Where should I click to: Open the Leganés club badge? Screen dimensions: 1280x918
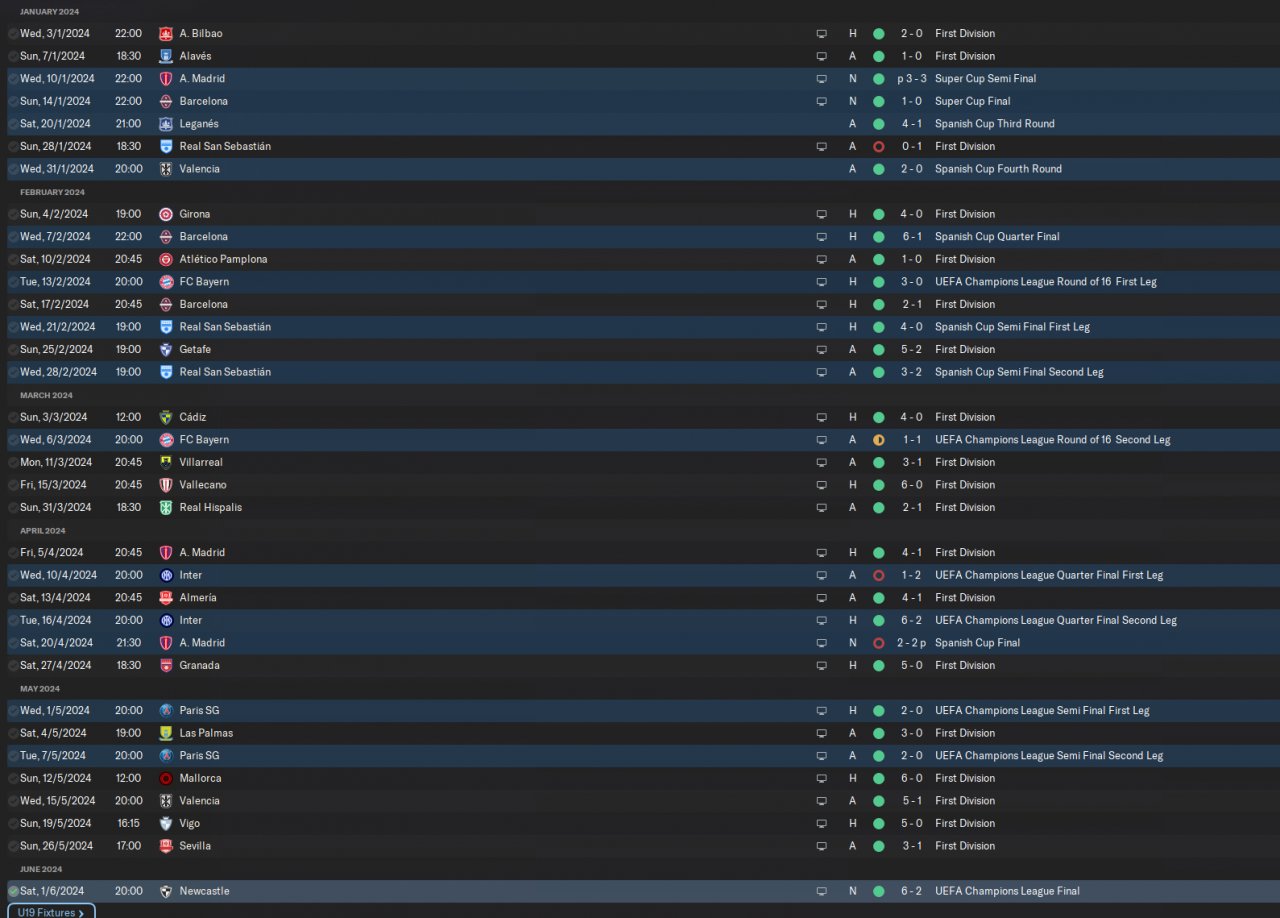(x=166, y=124)
